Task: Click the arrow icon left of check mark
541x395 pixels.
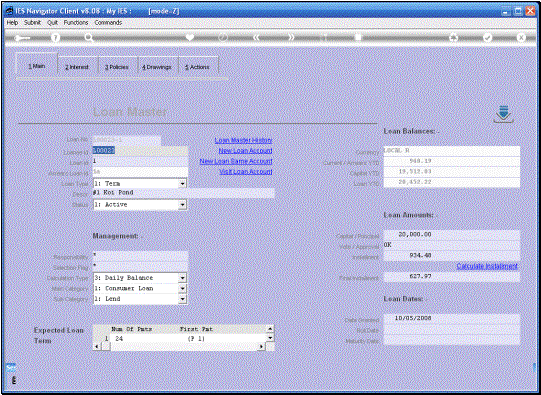Action: (454, 38)
